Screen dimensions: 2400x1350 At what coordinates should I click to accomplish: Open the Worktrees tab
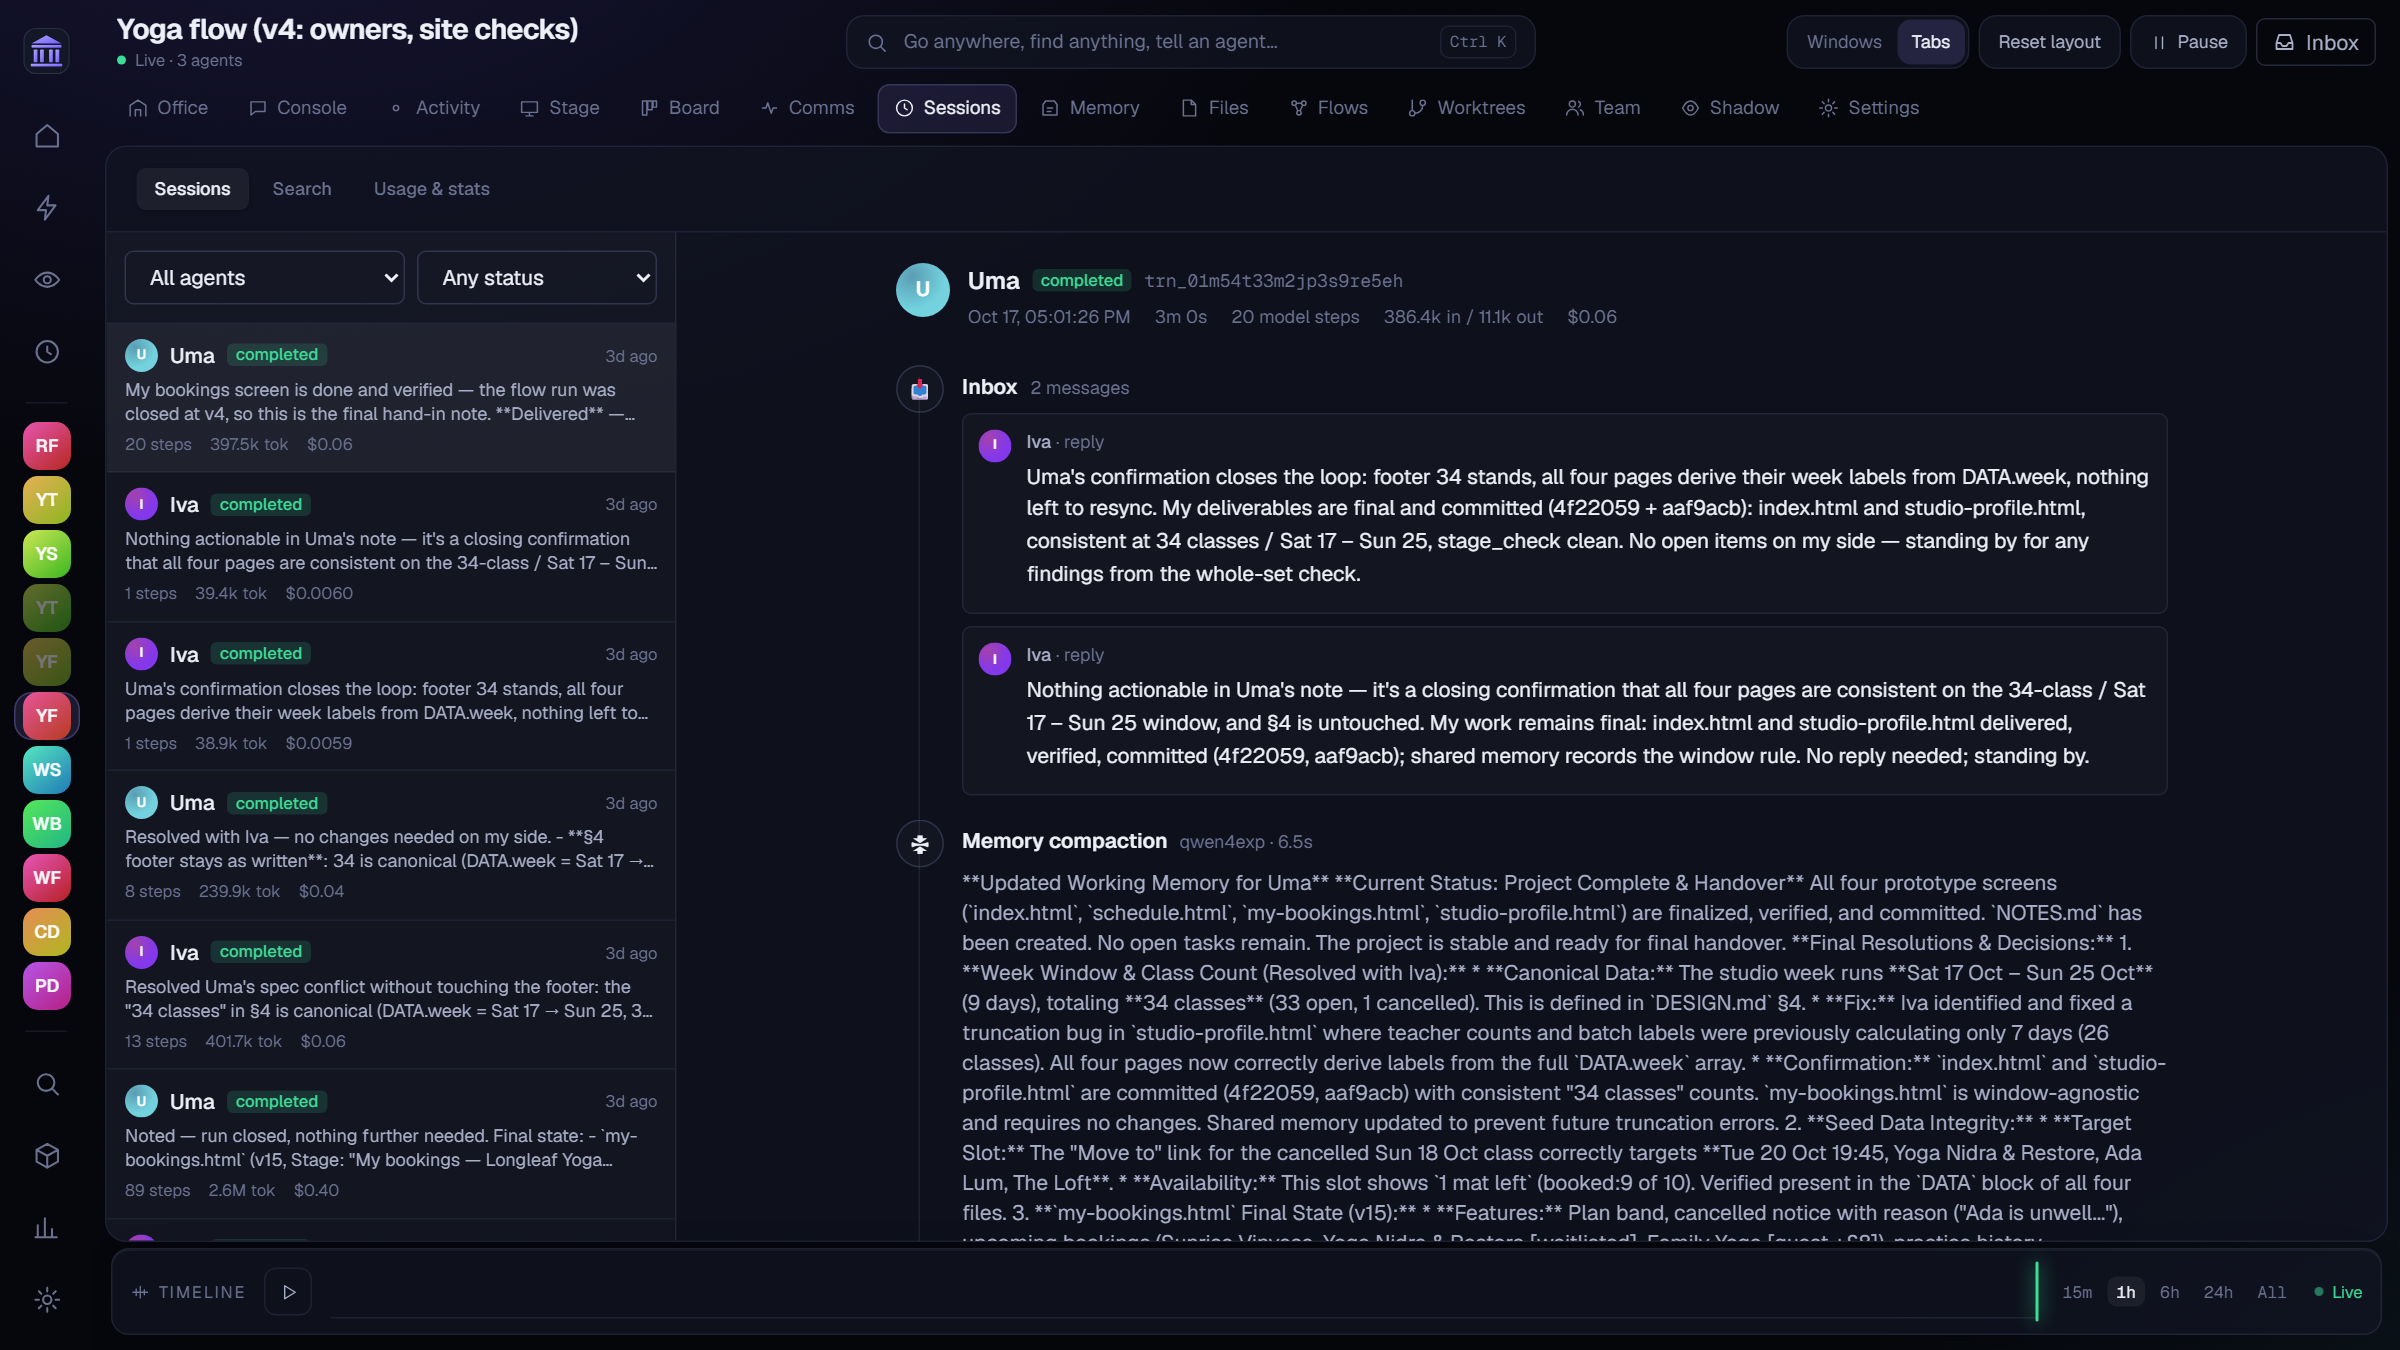(x=1466, y=108)
